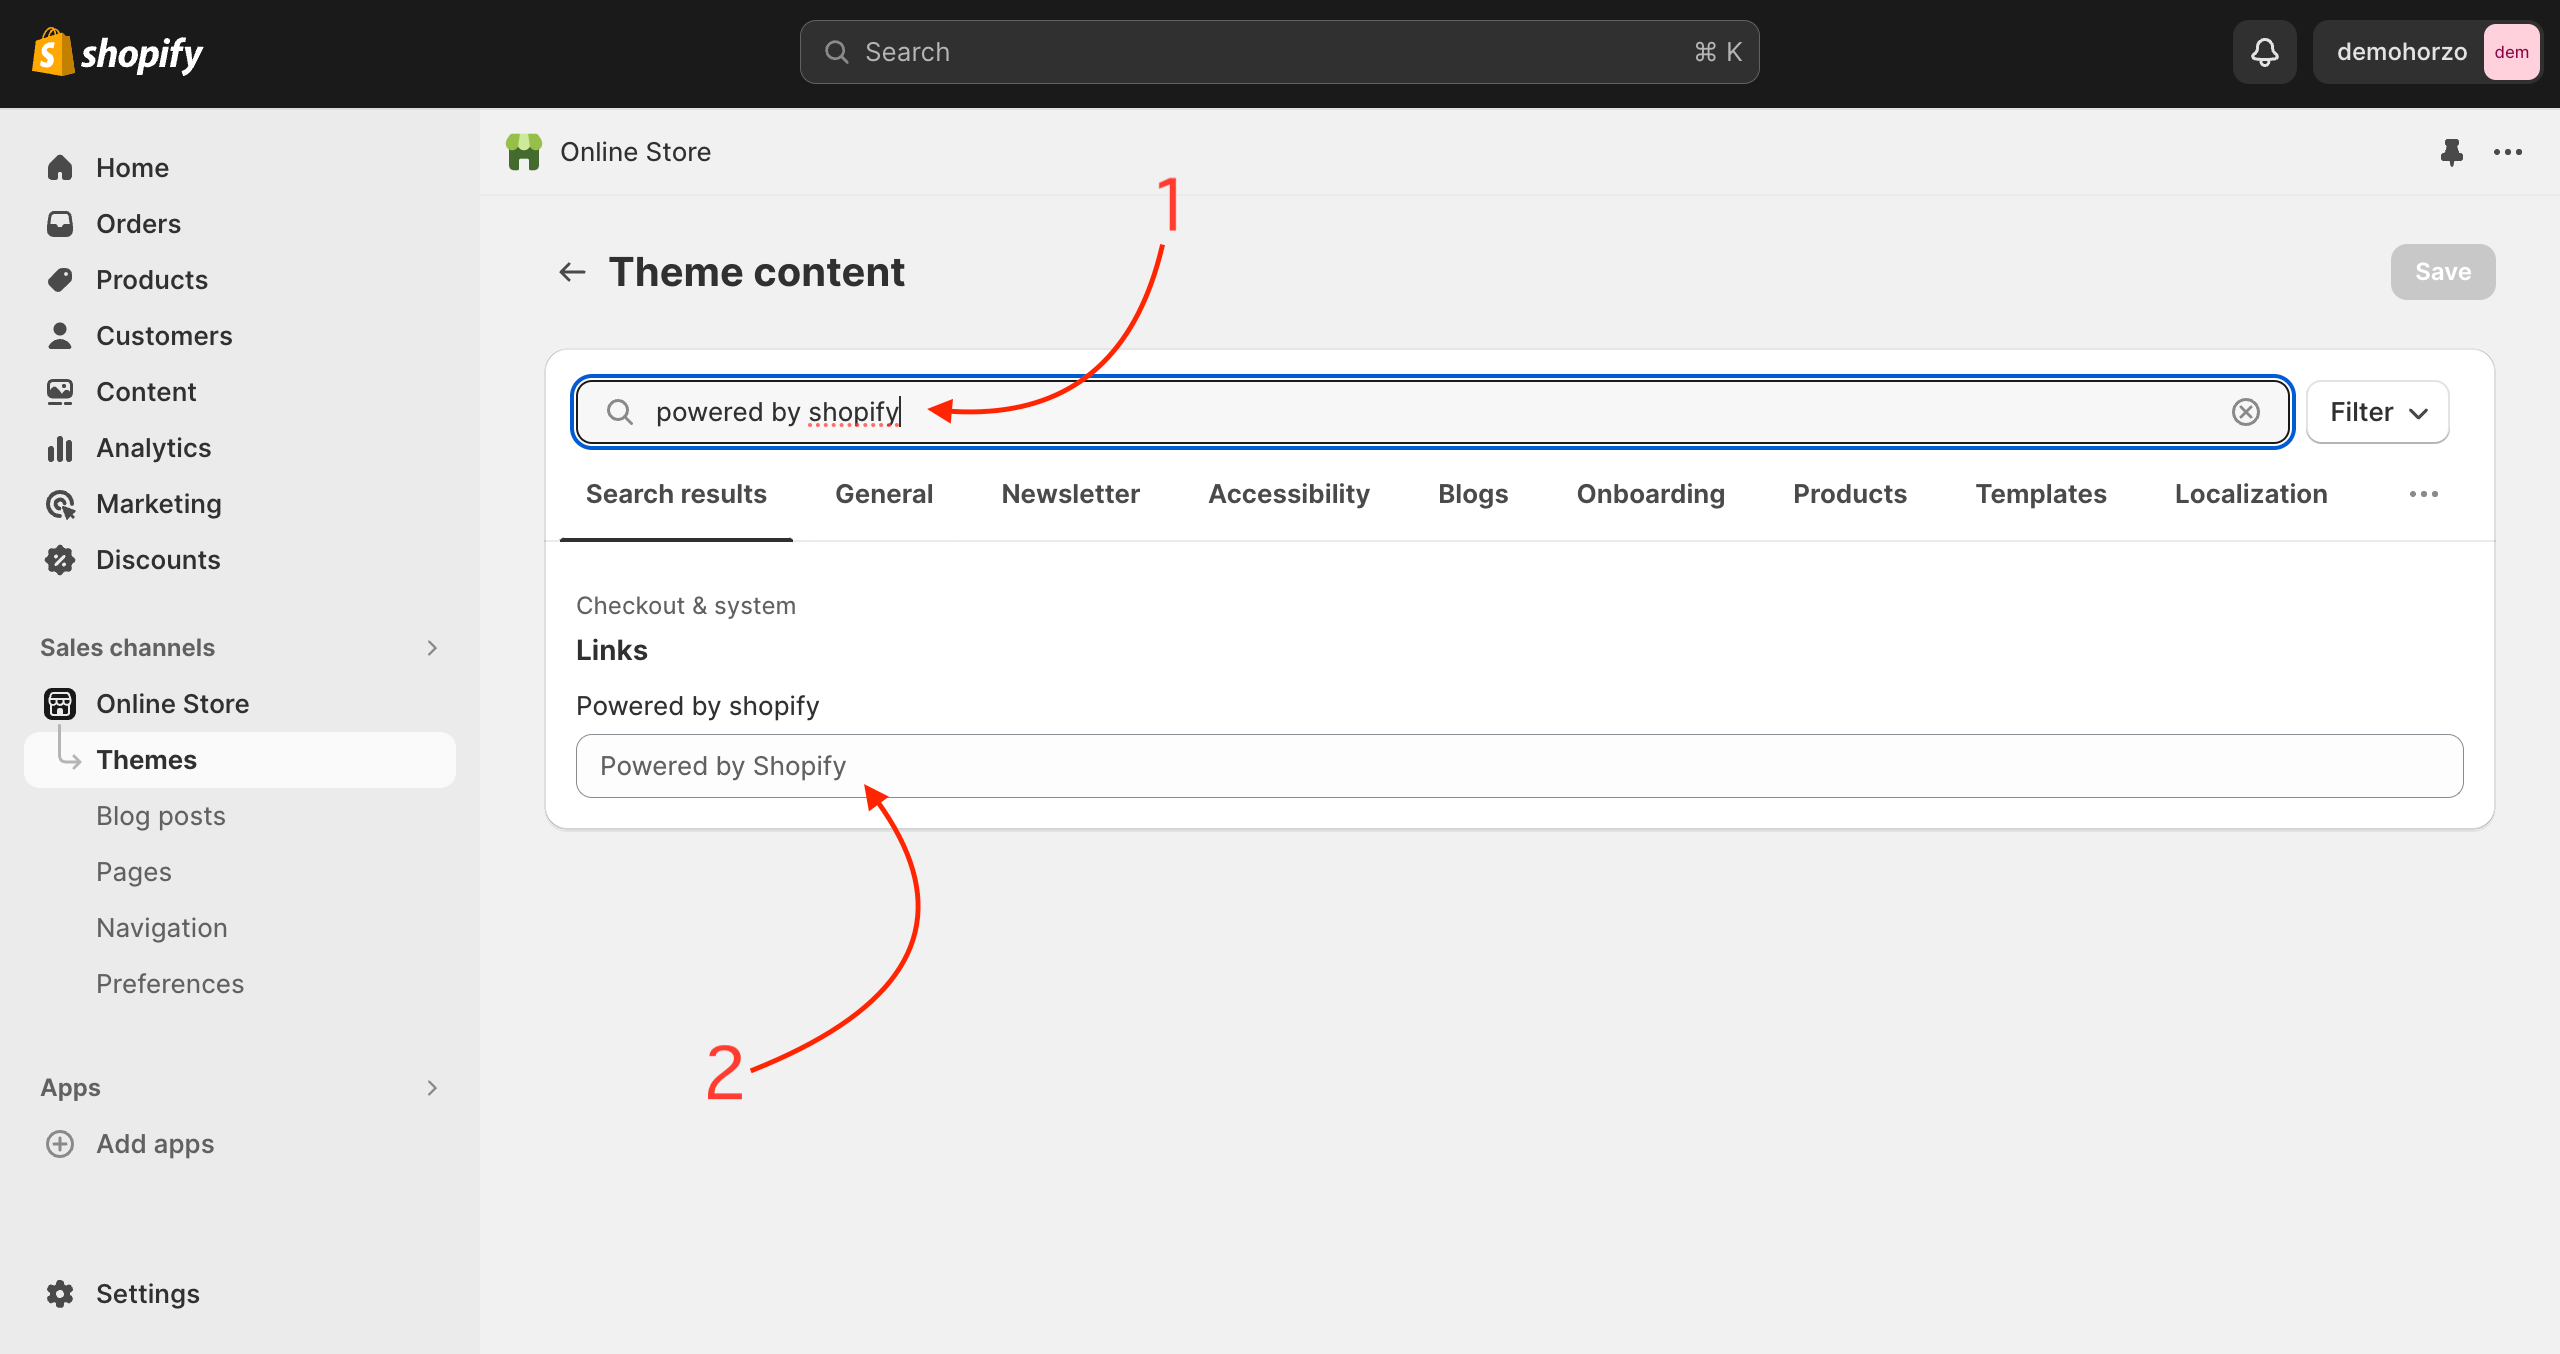Open the Filter dropdown
This screenshot has height=1354, width=2560.
tap(2377, 412)
